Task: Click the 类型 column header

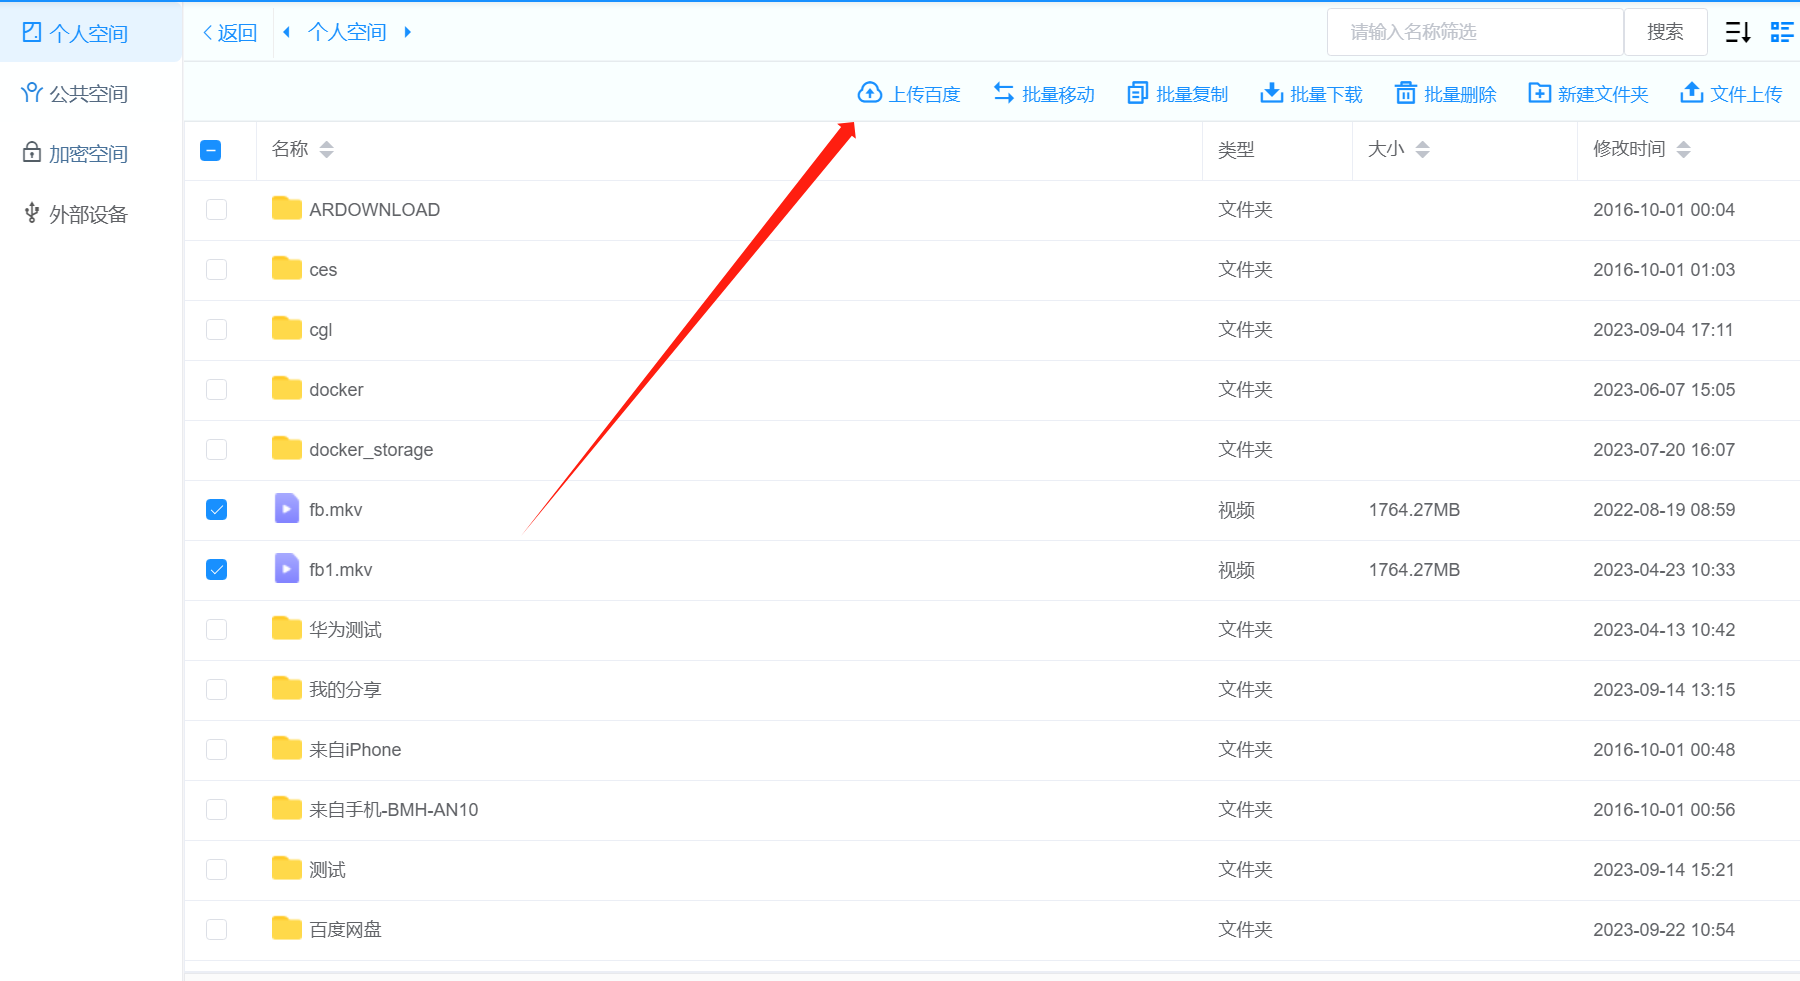Action: click(1236, 150)
